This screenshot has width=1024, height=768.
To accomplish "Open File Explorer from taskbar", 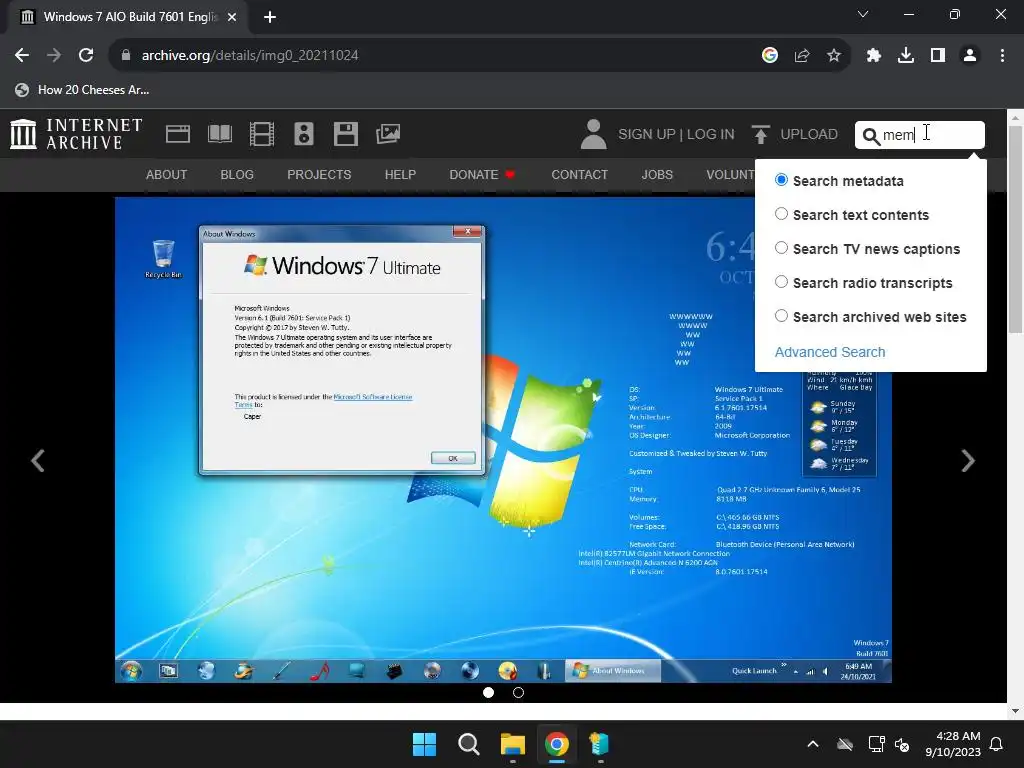I will pyautogui.click(x=513, y=744).
